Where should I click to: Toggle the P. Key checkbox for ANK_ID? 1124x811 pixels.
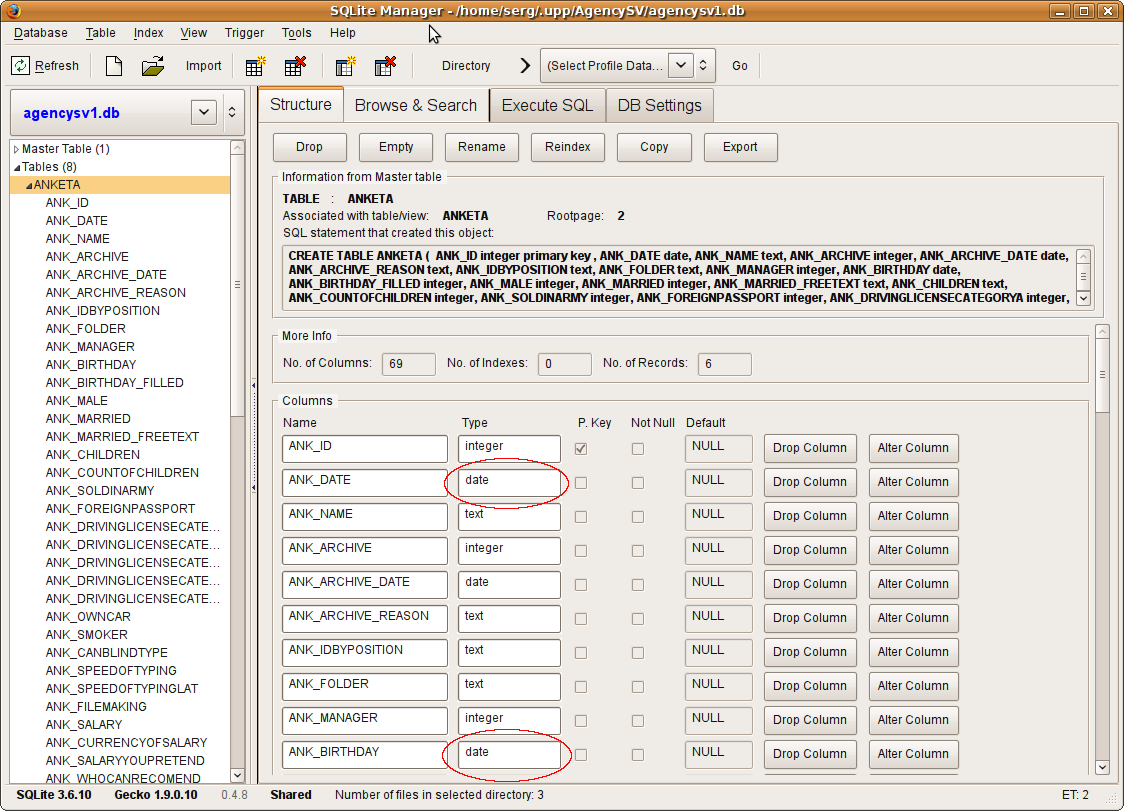point(581,449)
